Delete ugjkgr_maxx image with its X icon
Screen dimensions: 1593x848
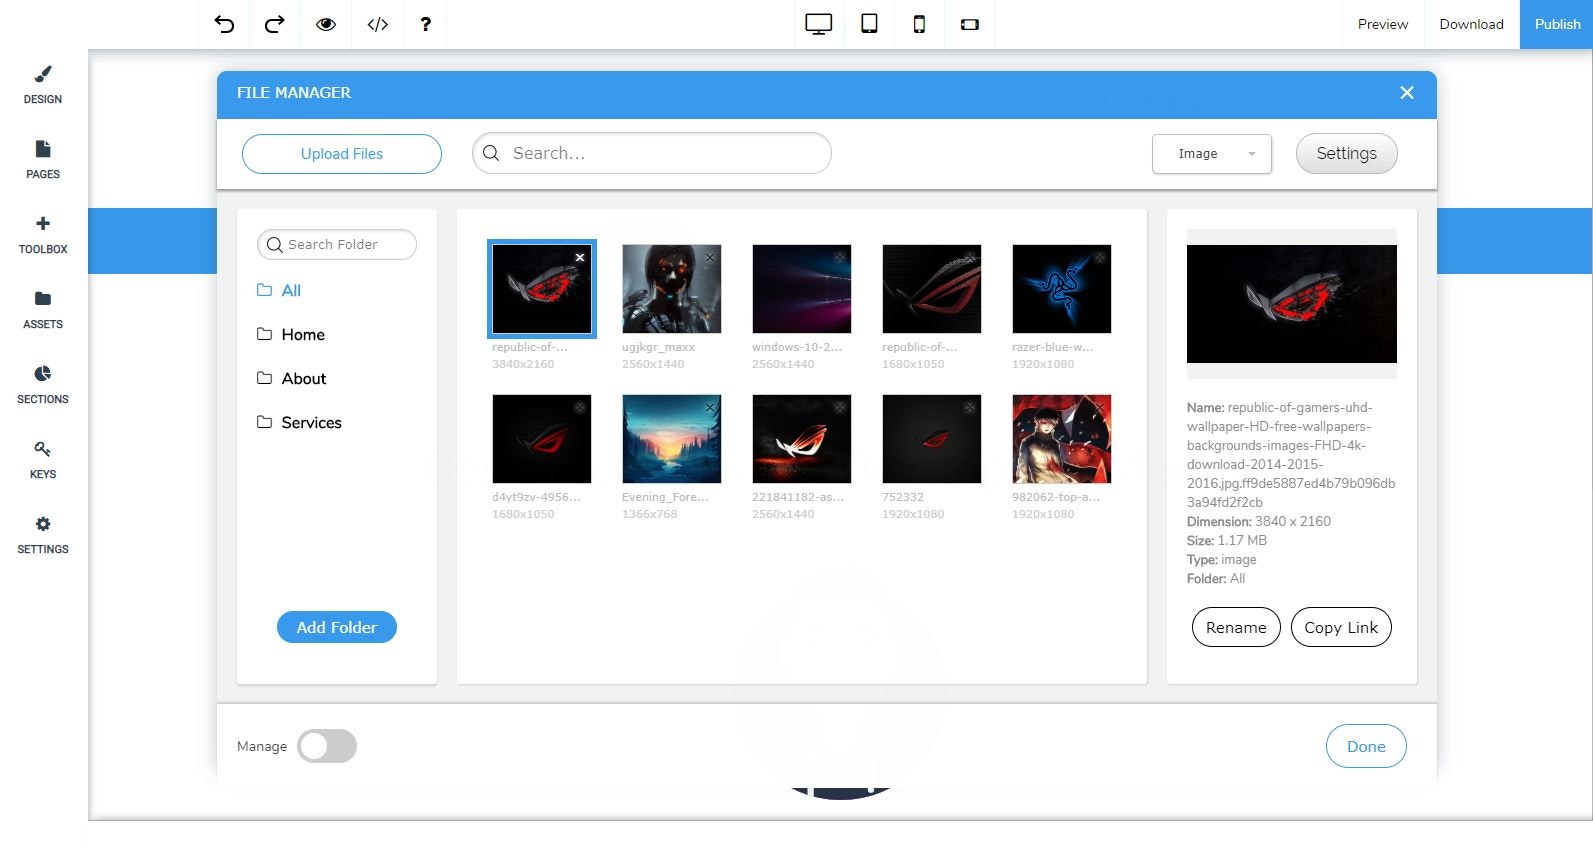[710, 257]
